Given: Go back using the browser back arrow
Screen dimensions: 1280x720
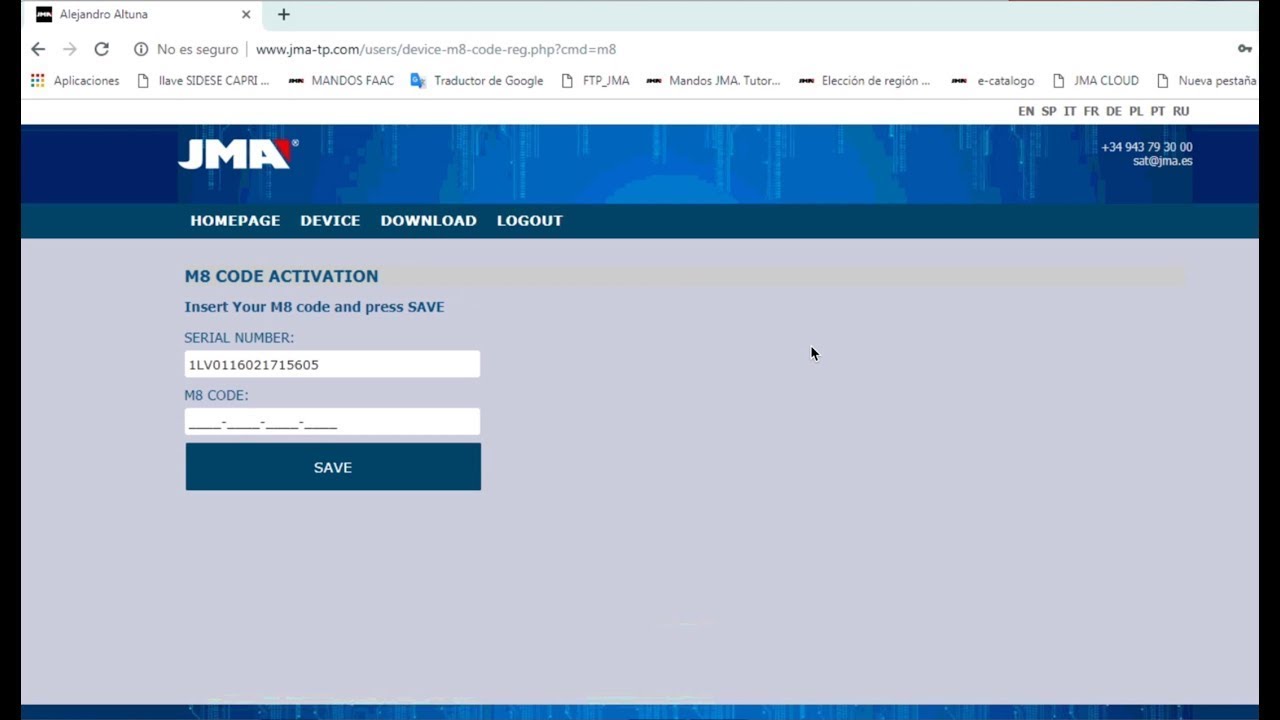Looking at the screenshot, I should tap(38, 49).
